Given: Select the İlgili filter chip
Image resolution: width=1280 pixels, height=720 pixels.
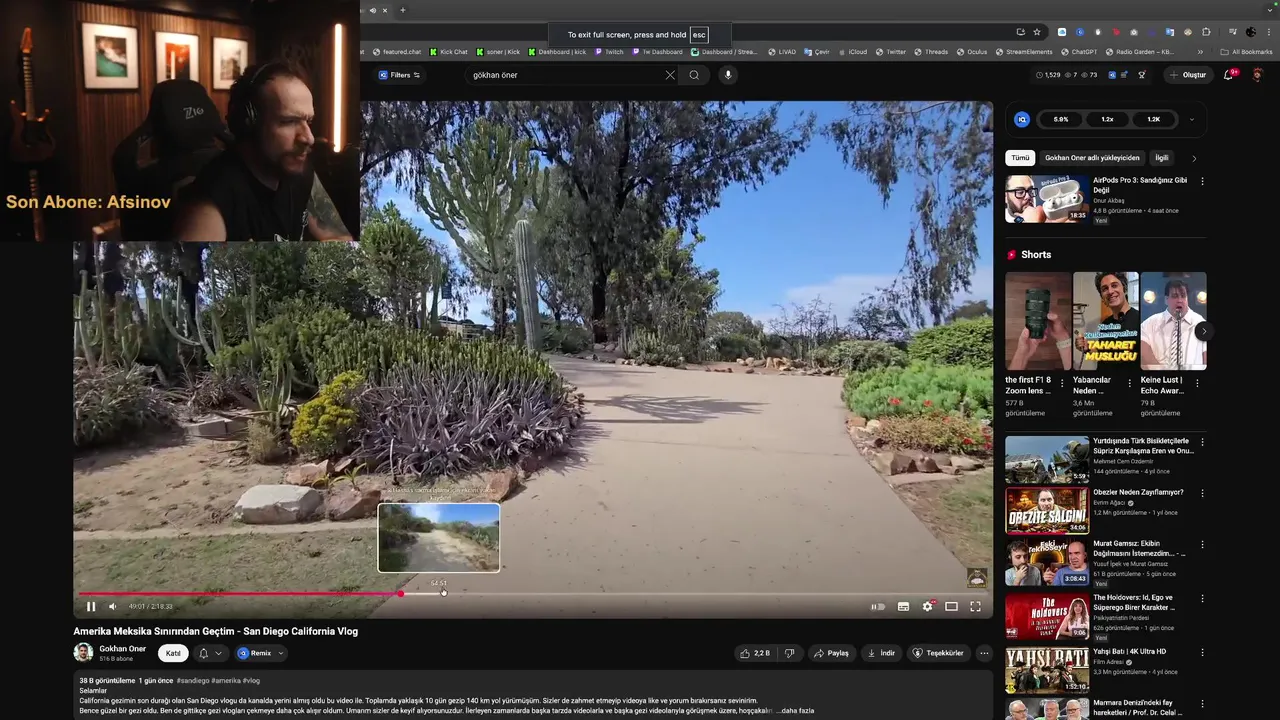Looking at the screenshot, I should click(1162, 158).
